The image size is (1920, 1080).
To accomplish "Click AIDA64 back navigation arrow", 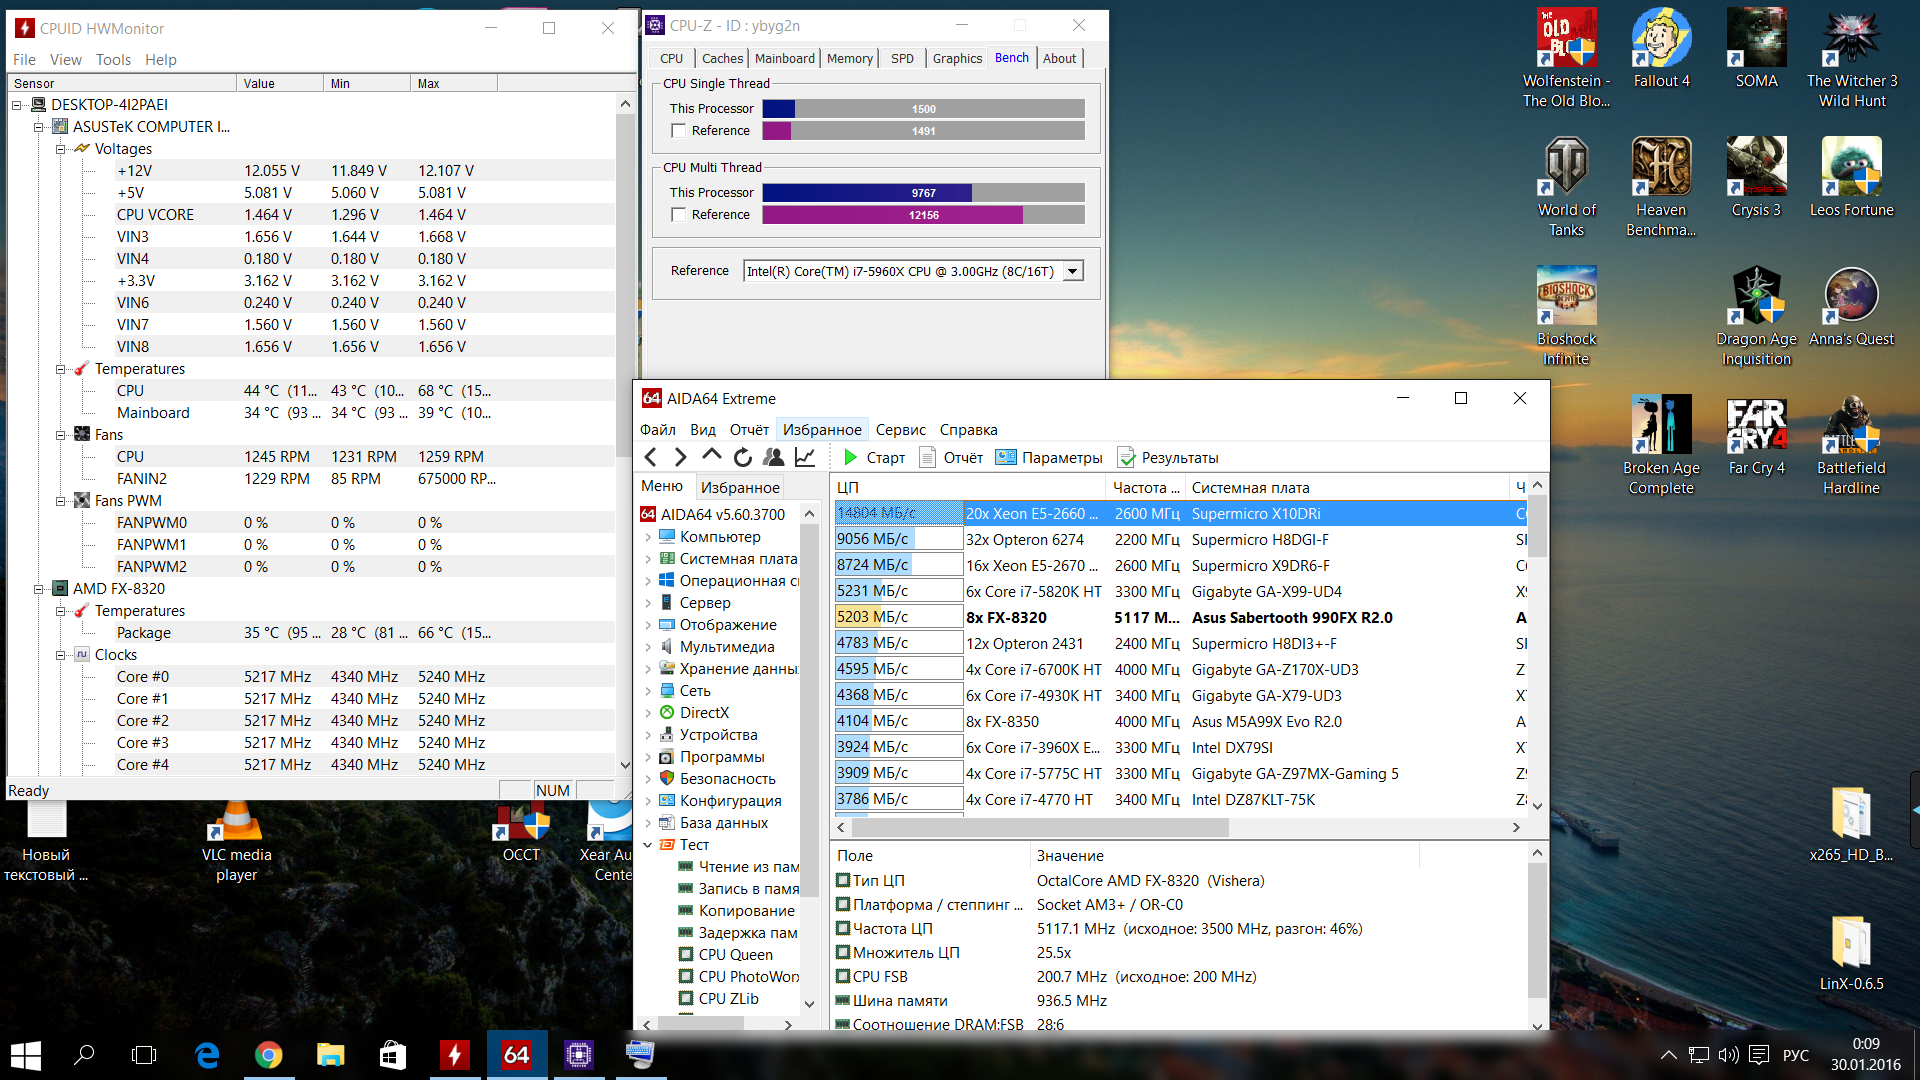I will point(651,457).
